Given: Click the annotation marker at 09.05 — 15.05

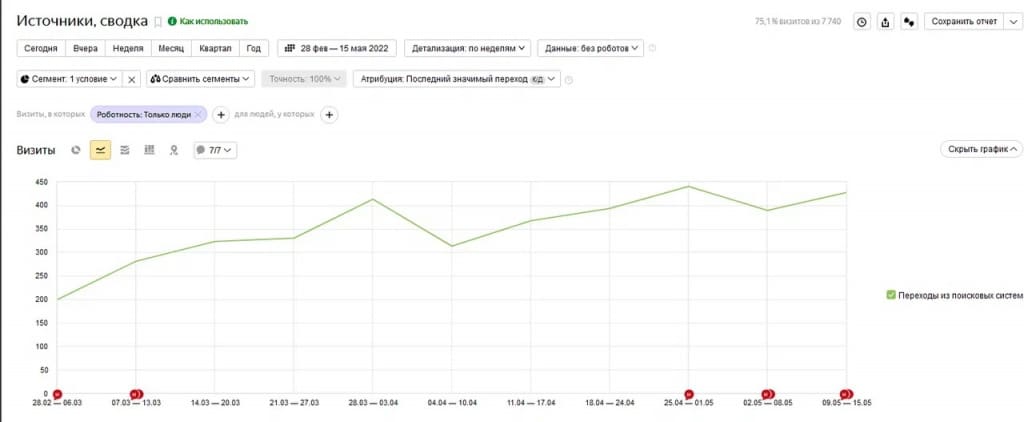Looking at the screenshot, I should coord(846,394).
